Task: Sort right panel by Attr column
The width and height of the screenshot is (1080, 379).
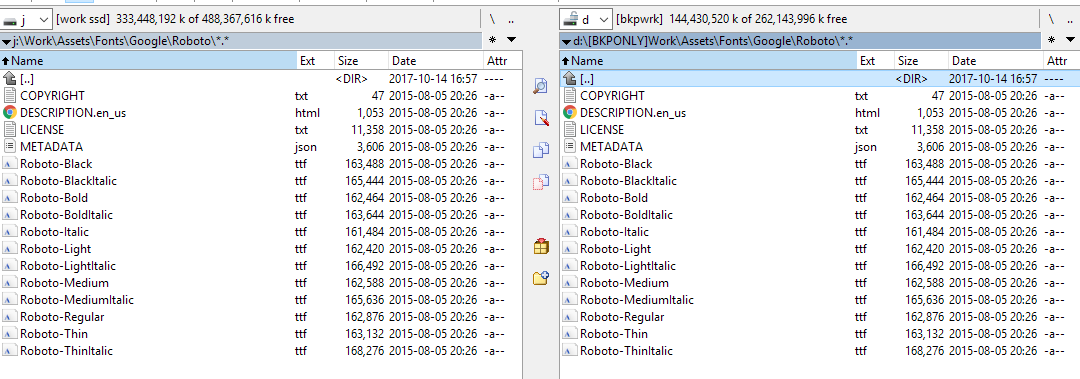Action: 1061,61
